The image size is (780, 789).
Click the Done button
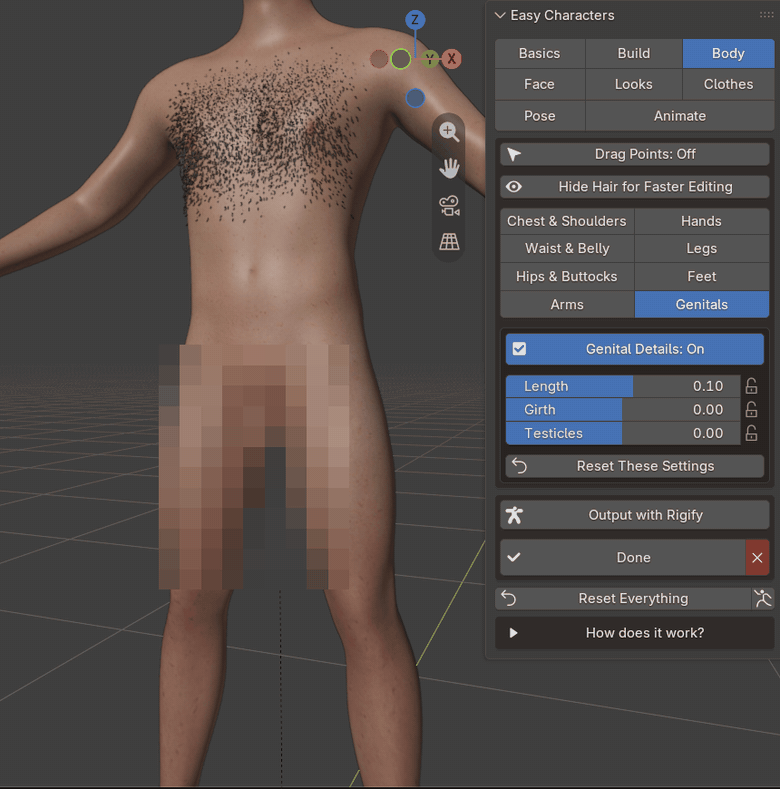point(622,558)
